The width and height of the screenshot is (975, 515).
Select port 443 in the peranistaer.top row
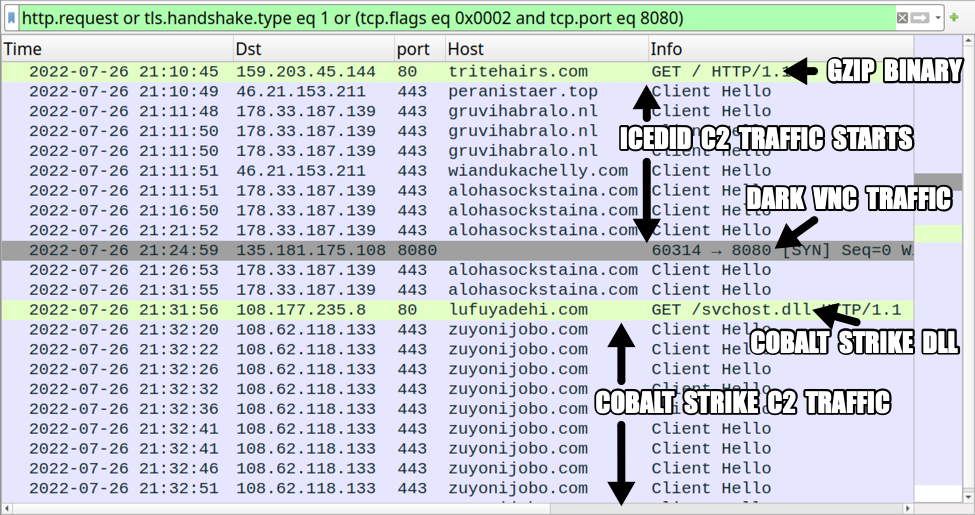[x=412, y=91]
